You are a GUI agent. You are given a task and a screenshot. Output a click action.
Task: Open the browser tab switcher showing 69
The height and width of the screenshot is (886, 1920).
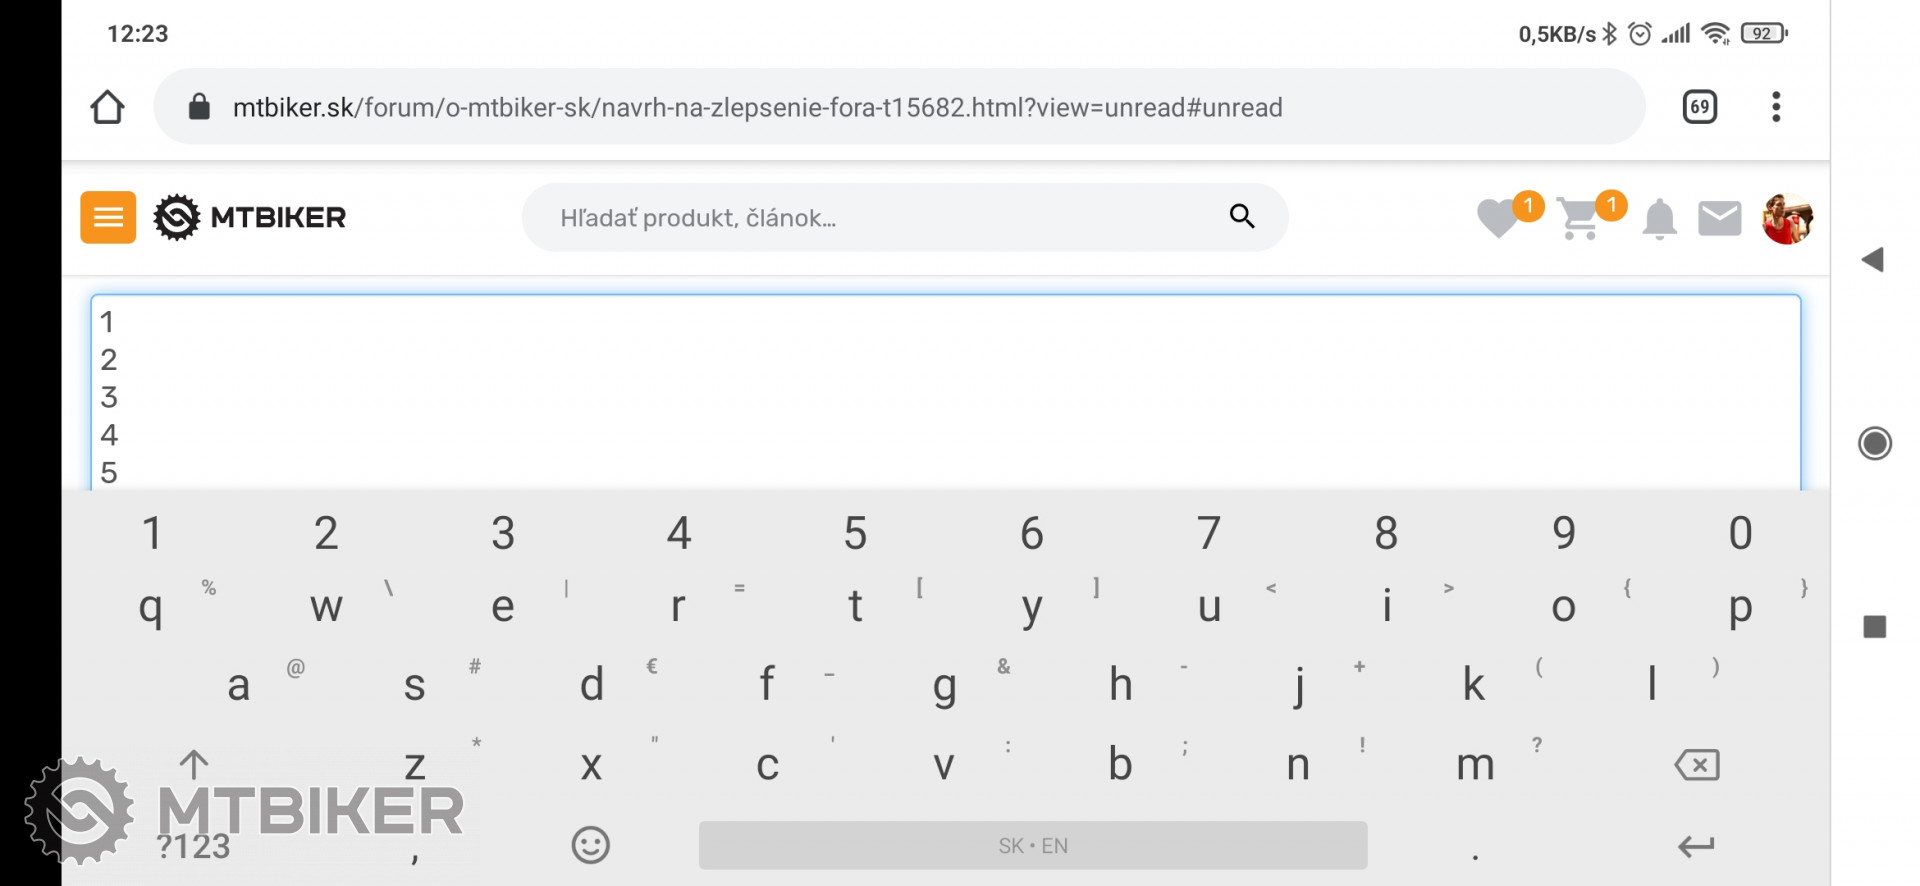click(1699, 107)
